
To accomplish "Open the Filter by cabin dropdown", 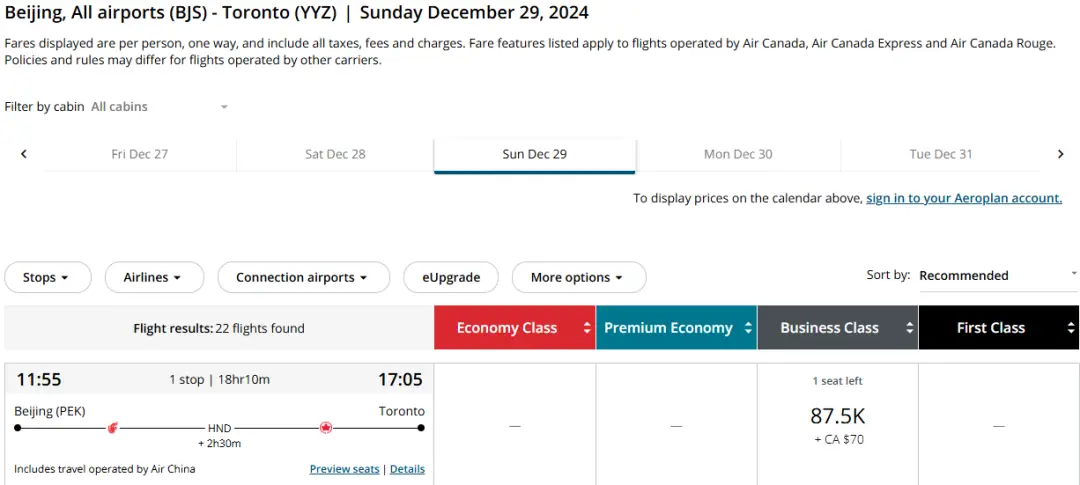I will pyautogui.click(x=159, y=107).
